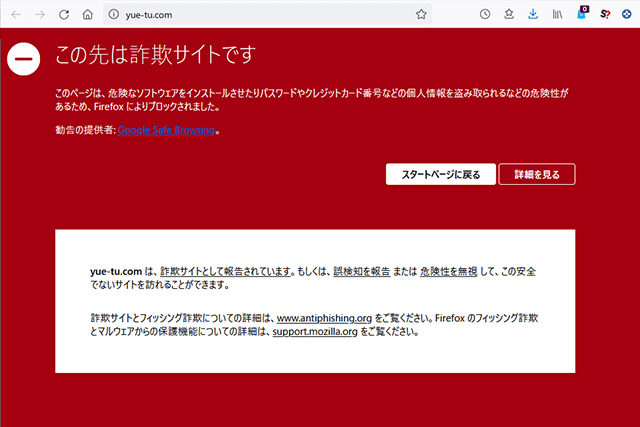Open the 詐欺サイトとして報告されています link
Image resolution: width=640 pixels, height=427 pixels.
(226, 271)
